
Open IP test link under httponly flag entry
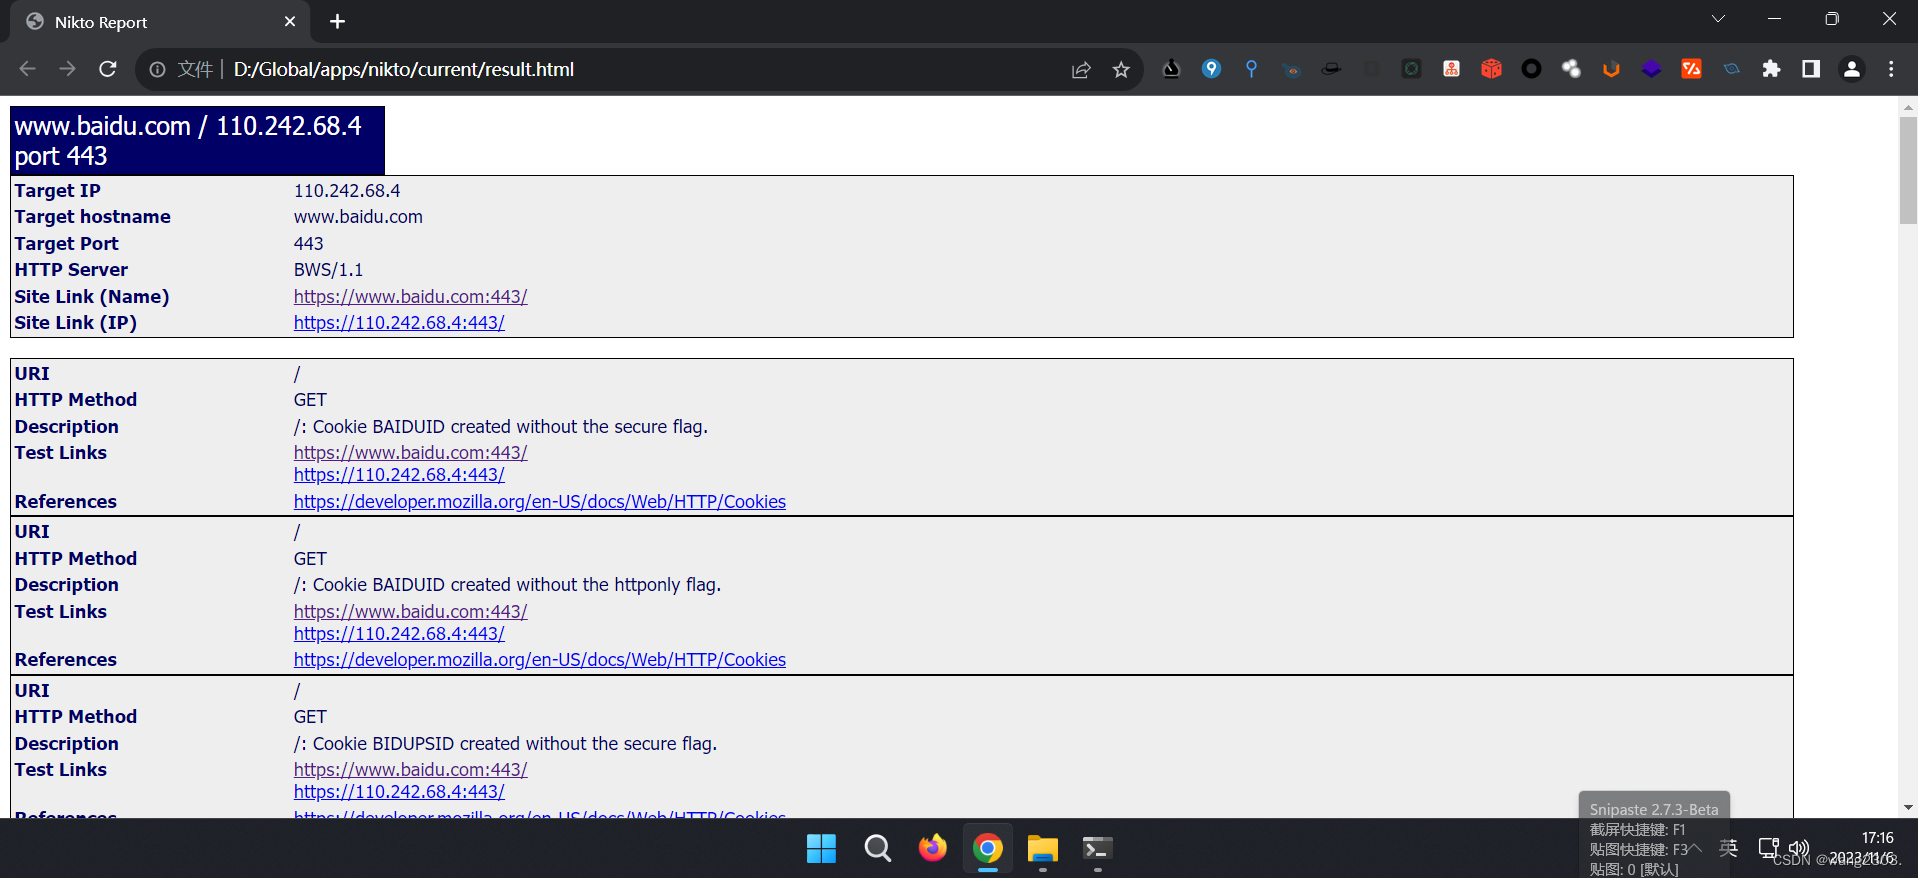399,634
